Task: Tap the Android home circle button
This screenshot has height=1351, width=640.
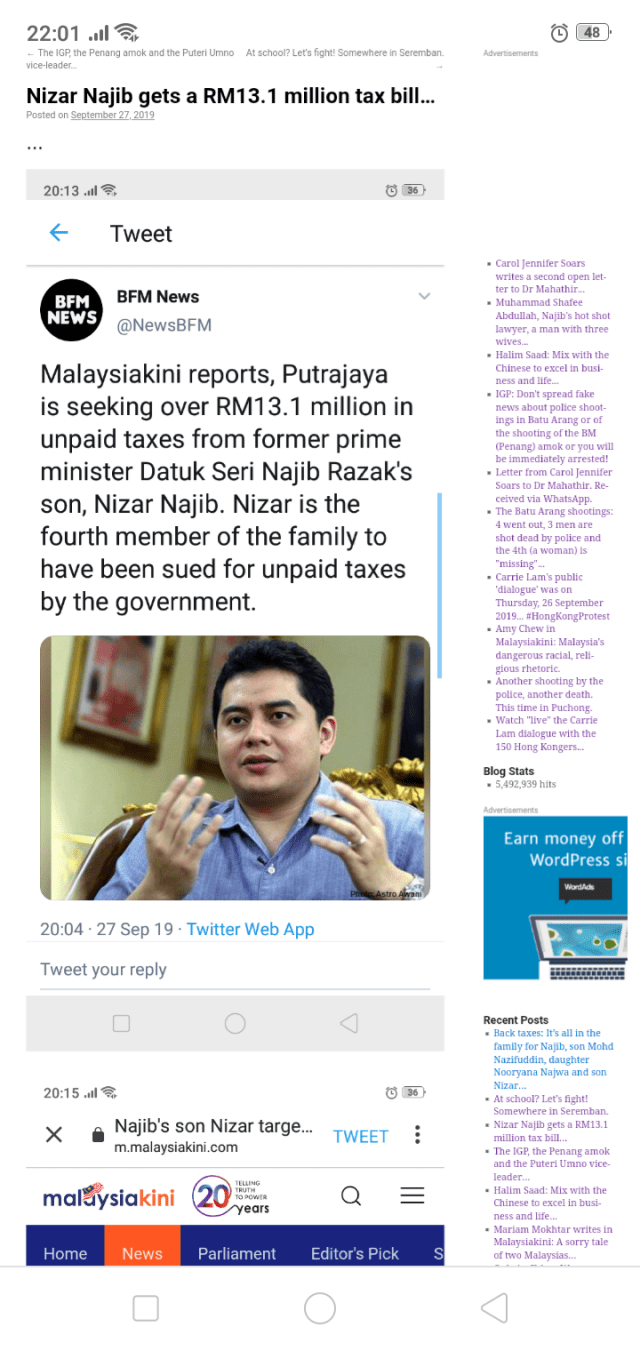Action: pos(320,1308)
